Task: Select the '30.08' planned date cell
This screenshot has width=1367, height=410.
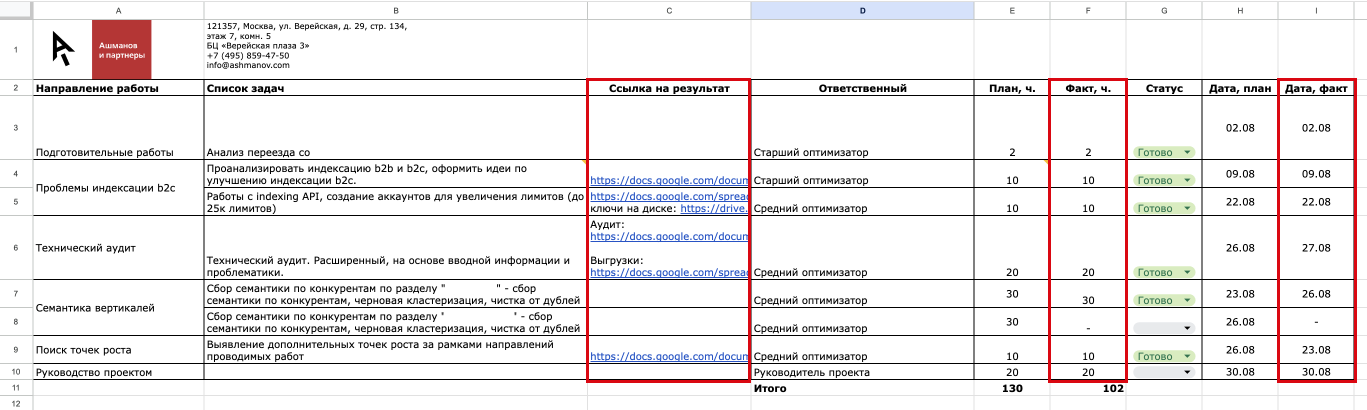Action: 1240,372
